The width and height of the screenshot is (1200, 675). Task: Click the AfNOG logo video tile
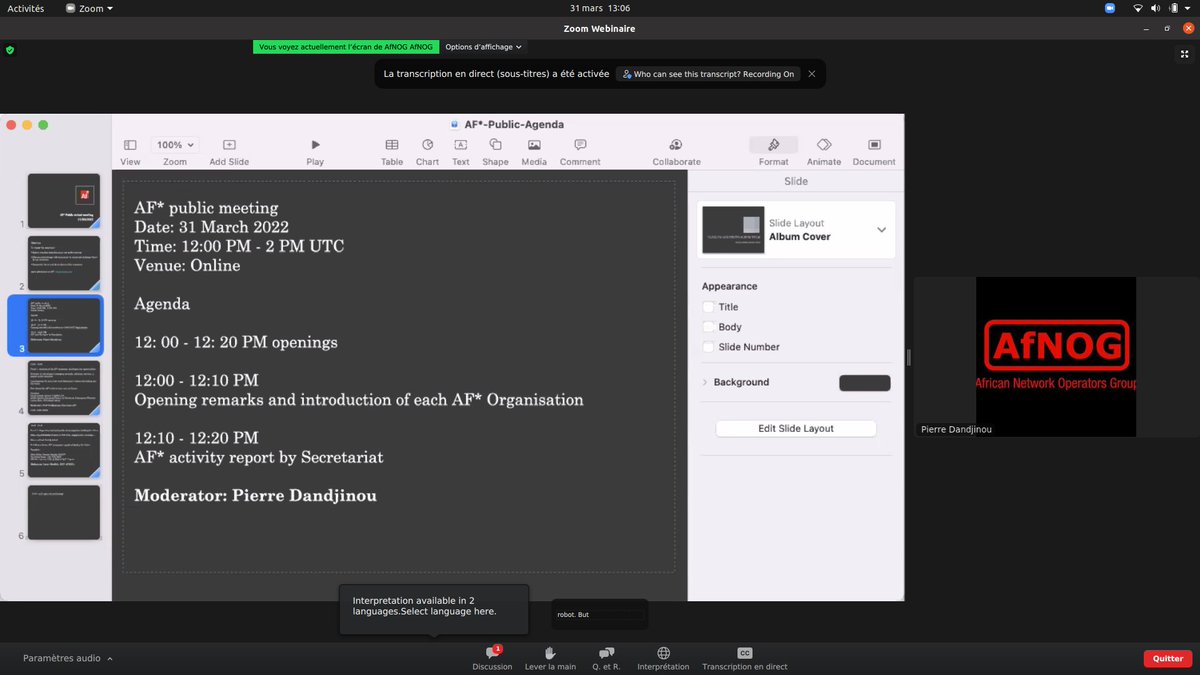point(1056,357)
